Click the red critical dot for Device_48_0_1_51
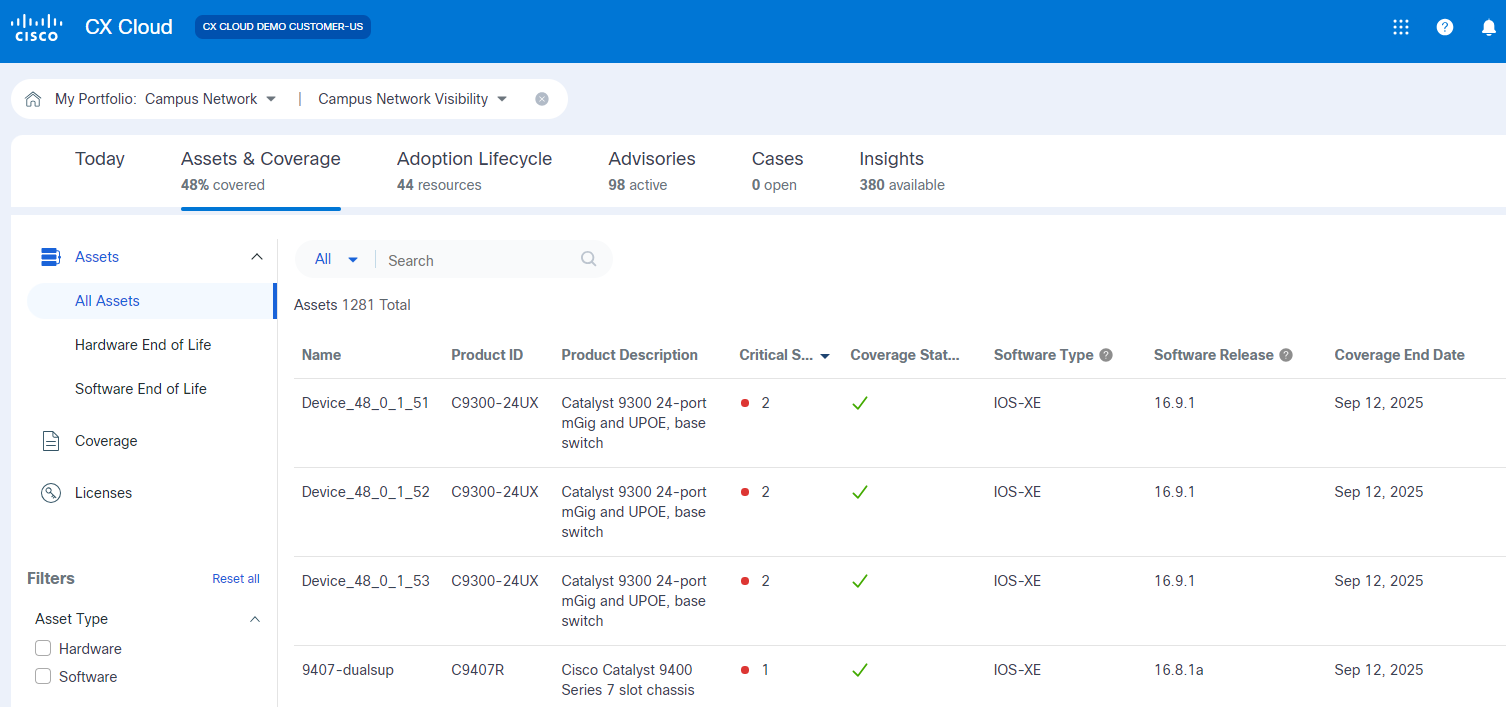This screenshot has height=707, width=1506. click(745, 403)
